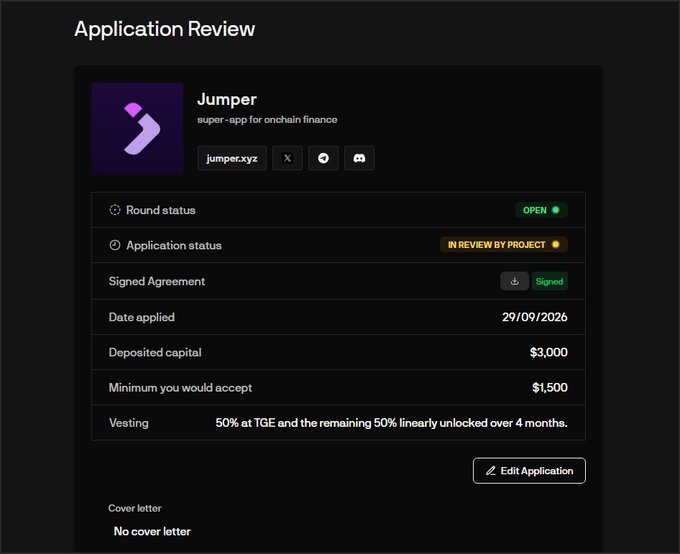Image resolution: width=680 pixels, height=554 pixels.
Task: Click the Application Review heading
Action: 164,29
